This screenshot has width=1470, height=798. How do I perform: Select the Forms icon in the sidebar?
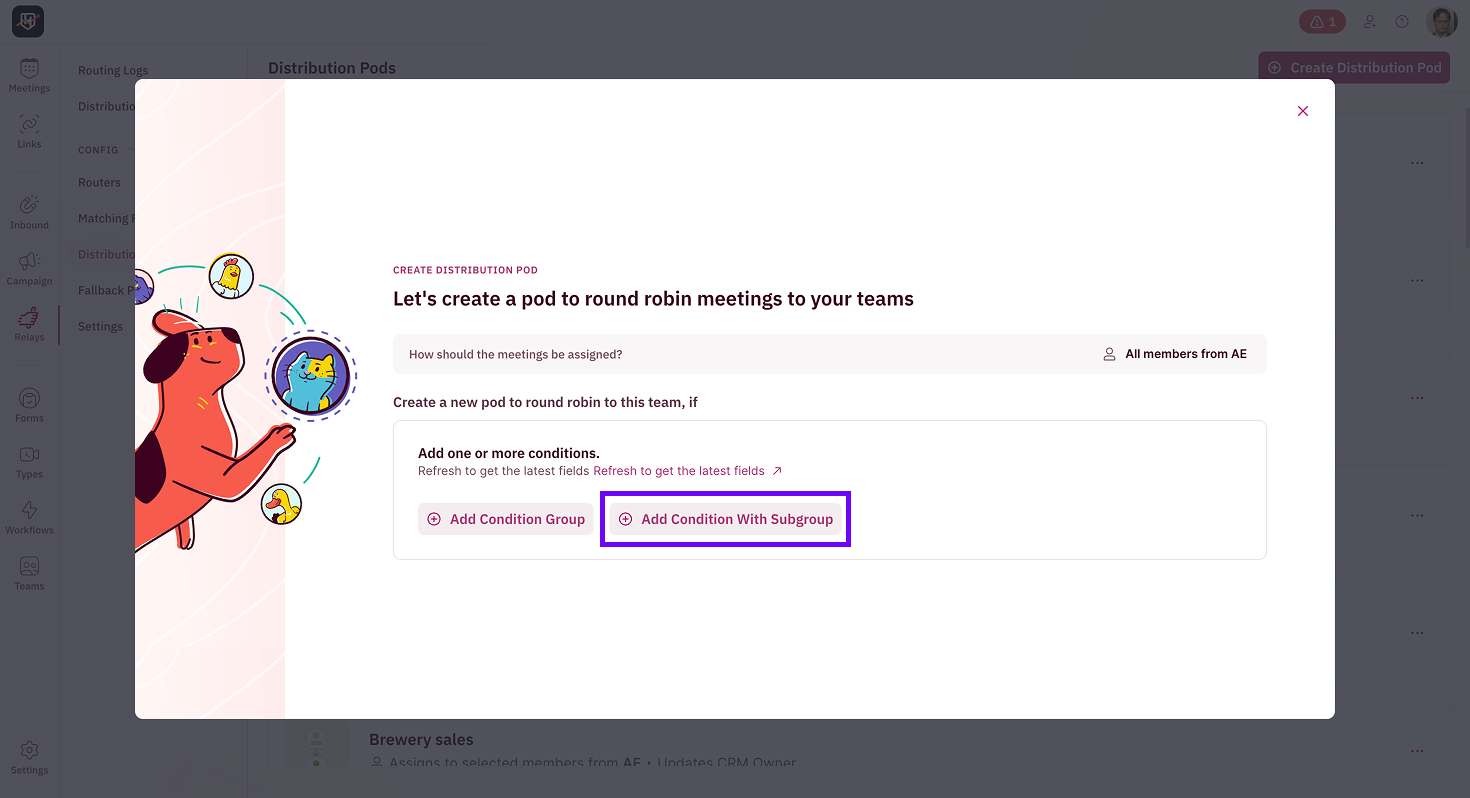(x=29, y=402)
